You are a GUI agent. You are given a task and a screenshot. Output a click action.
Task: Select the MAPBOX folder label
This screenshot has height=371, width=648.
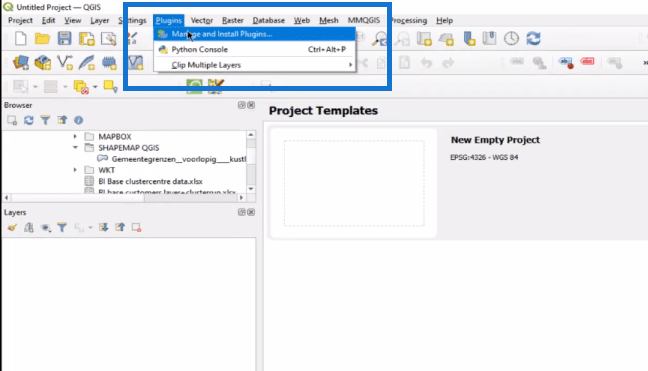(114, 136)
